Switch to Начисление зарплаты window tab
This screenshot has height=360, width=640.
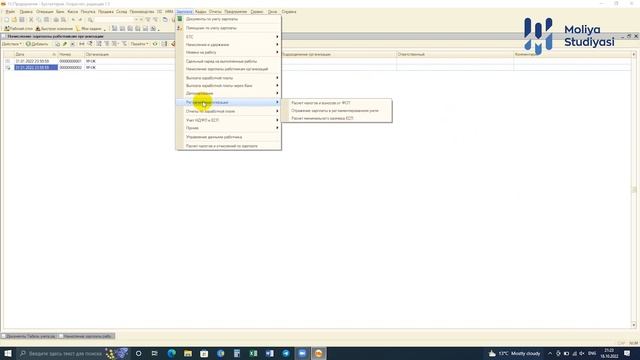coord(86,336)
